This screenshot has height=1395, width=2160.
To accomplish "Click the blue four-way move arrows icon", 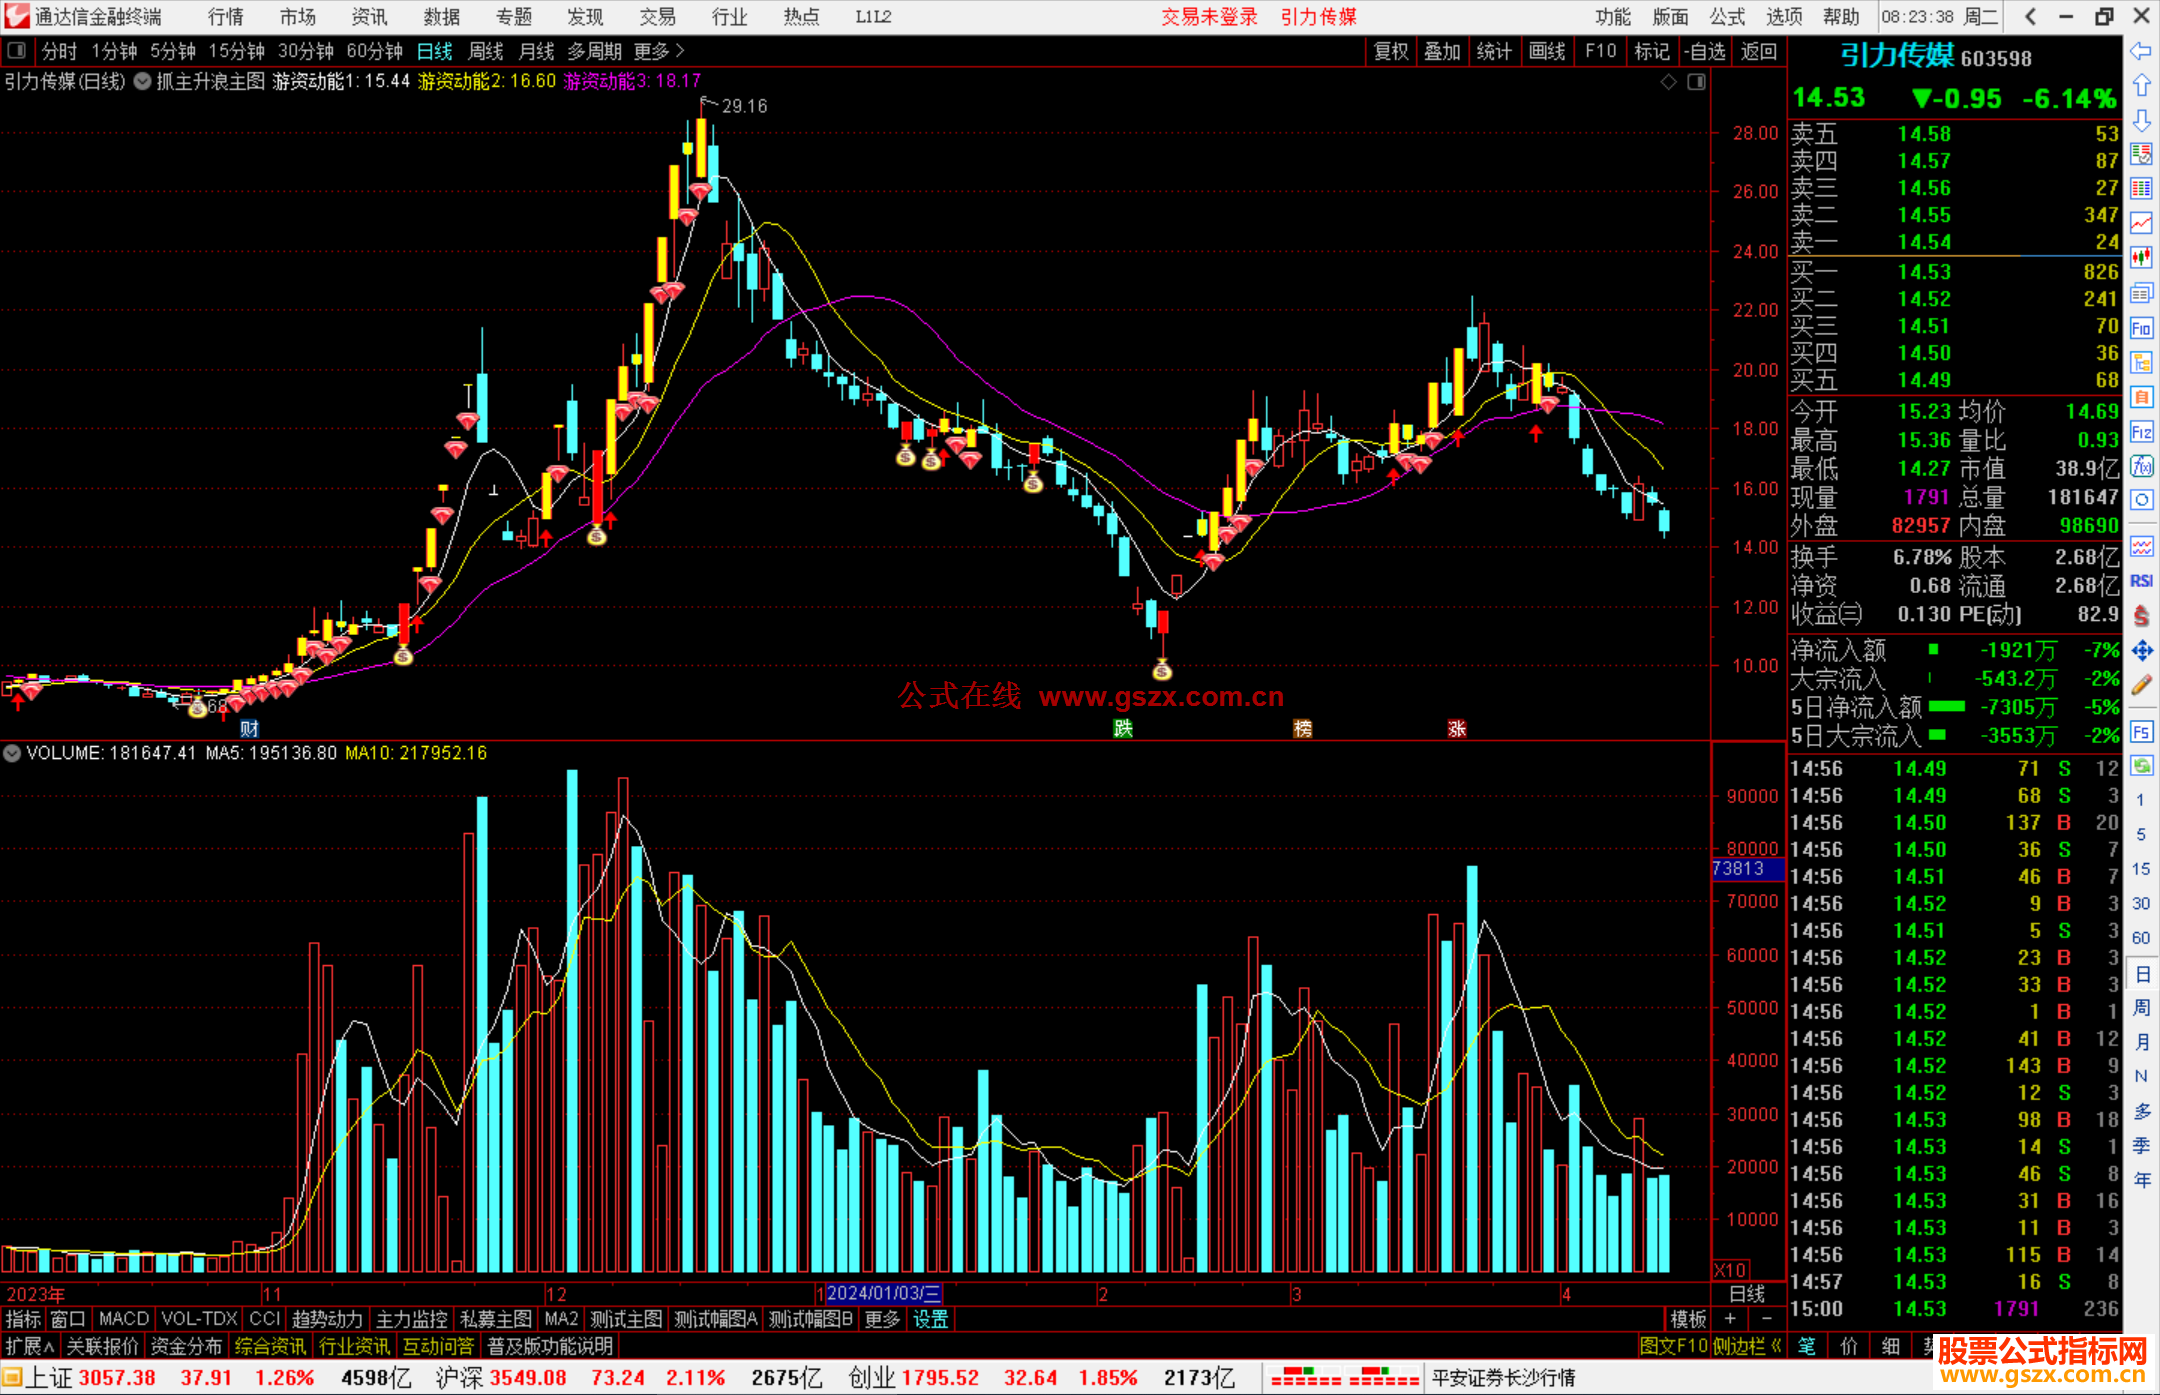I will coord(2141,651).
